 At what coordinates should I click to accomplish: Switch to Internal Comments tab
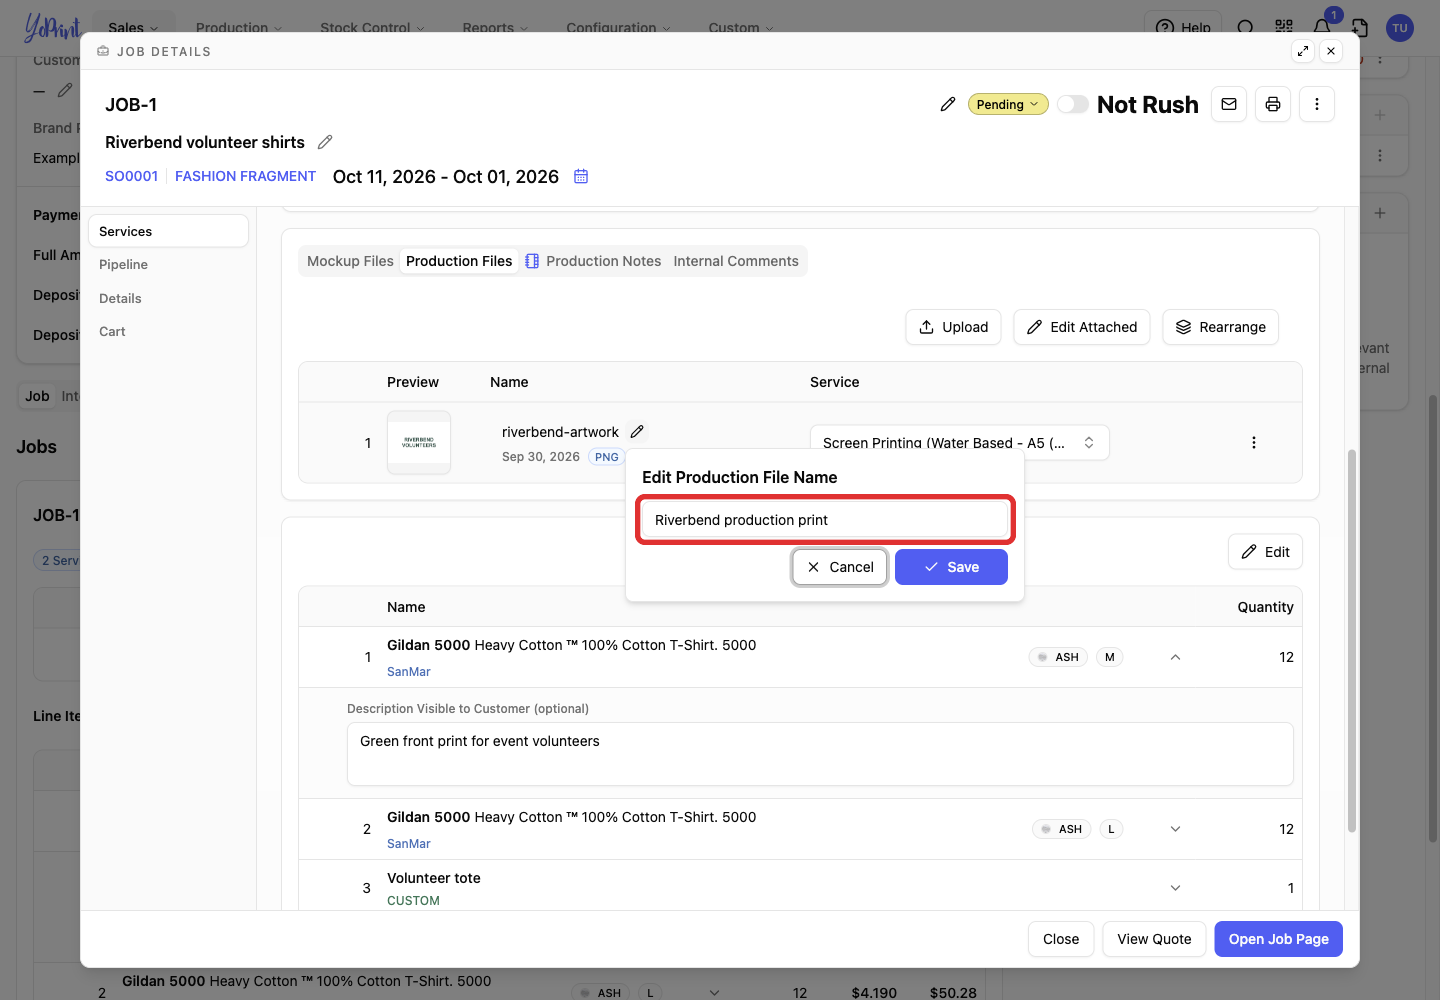click(x=736, y=261)
